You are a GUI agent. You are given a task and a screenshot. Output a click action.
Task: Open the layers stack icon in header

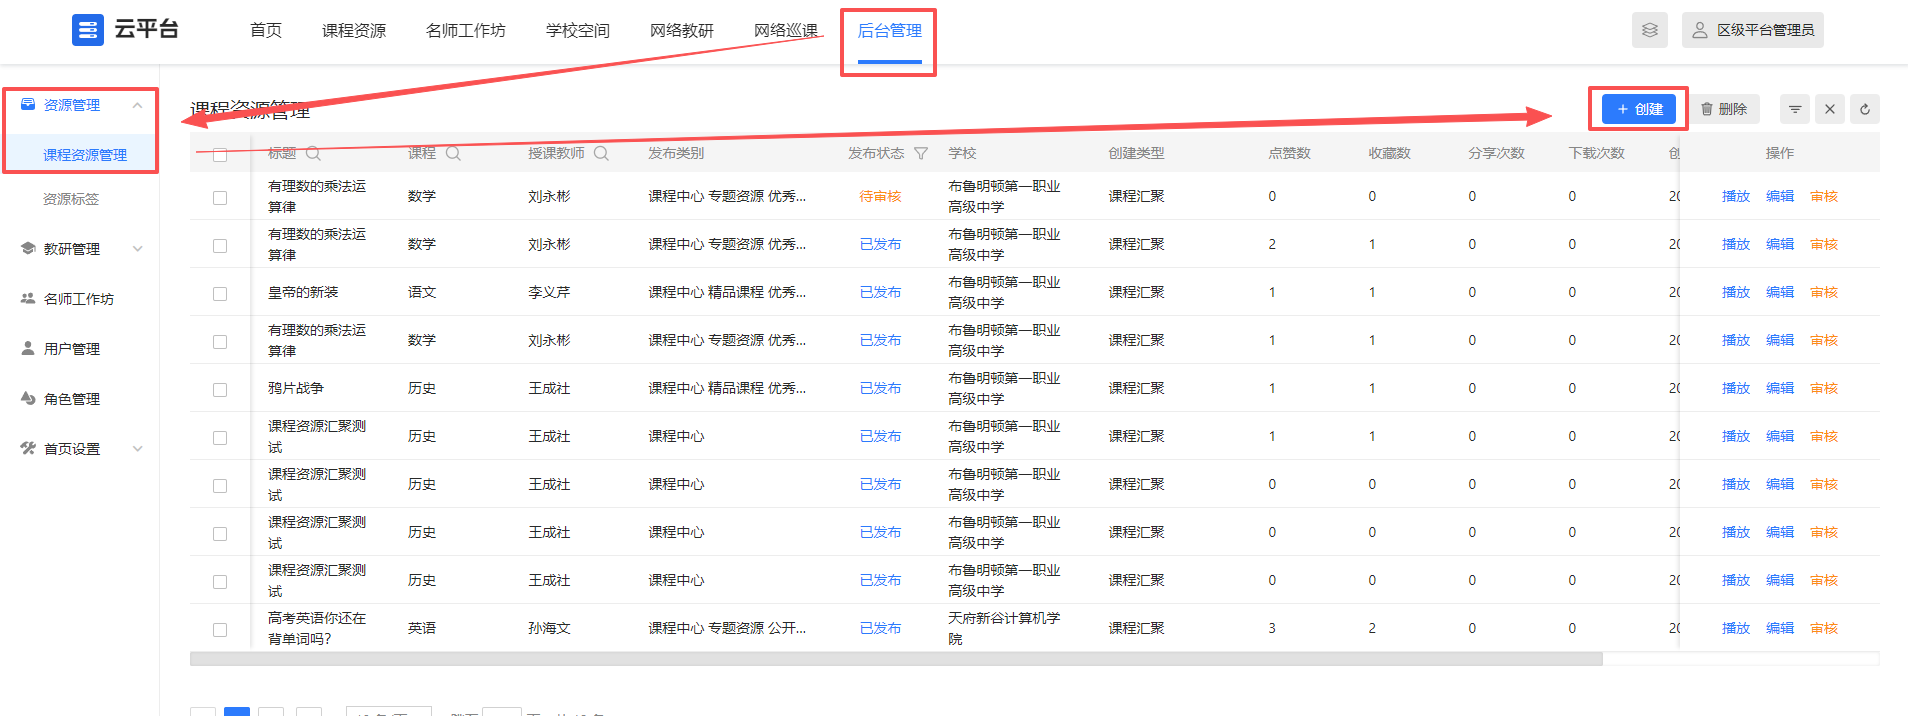1650,30
